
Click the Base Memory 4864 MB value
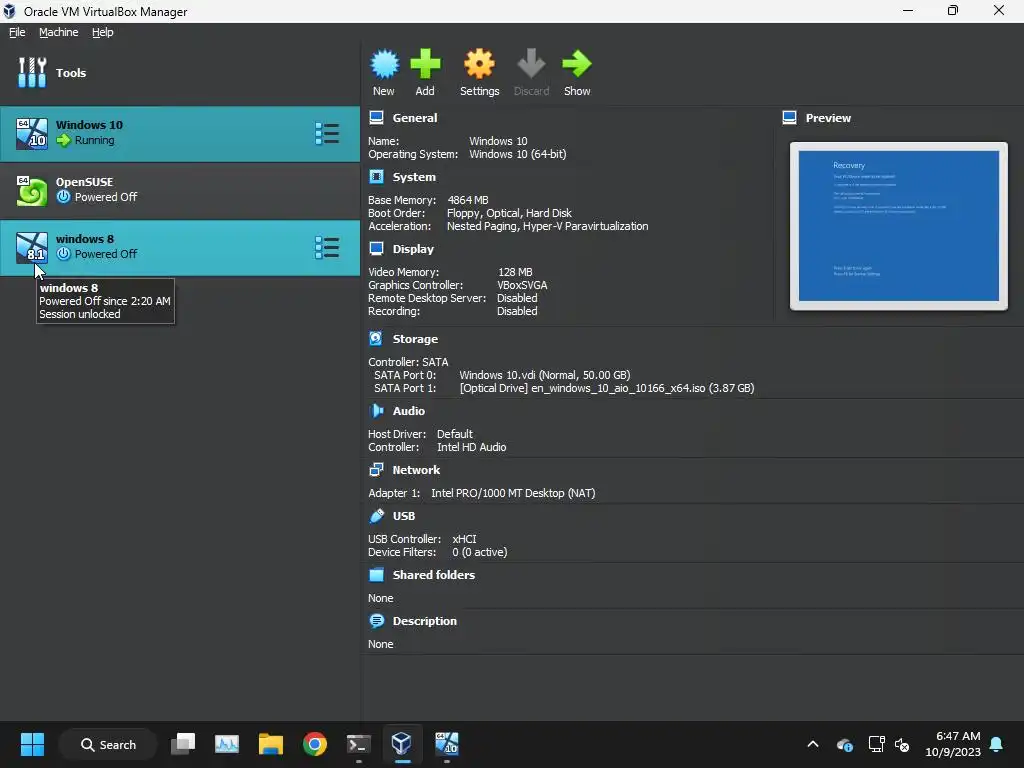(468, 200)
